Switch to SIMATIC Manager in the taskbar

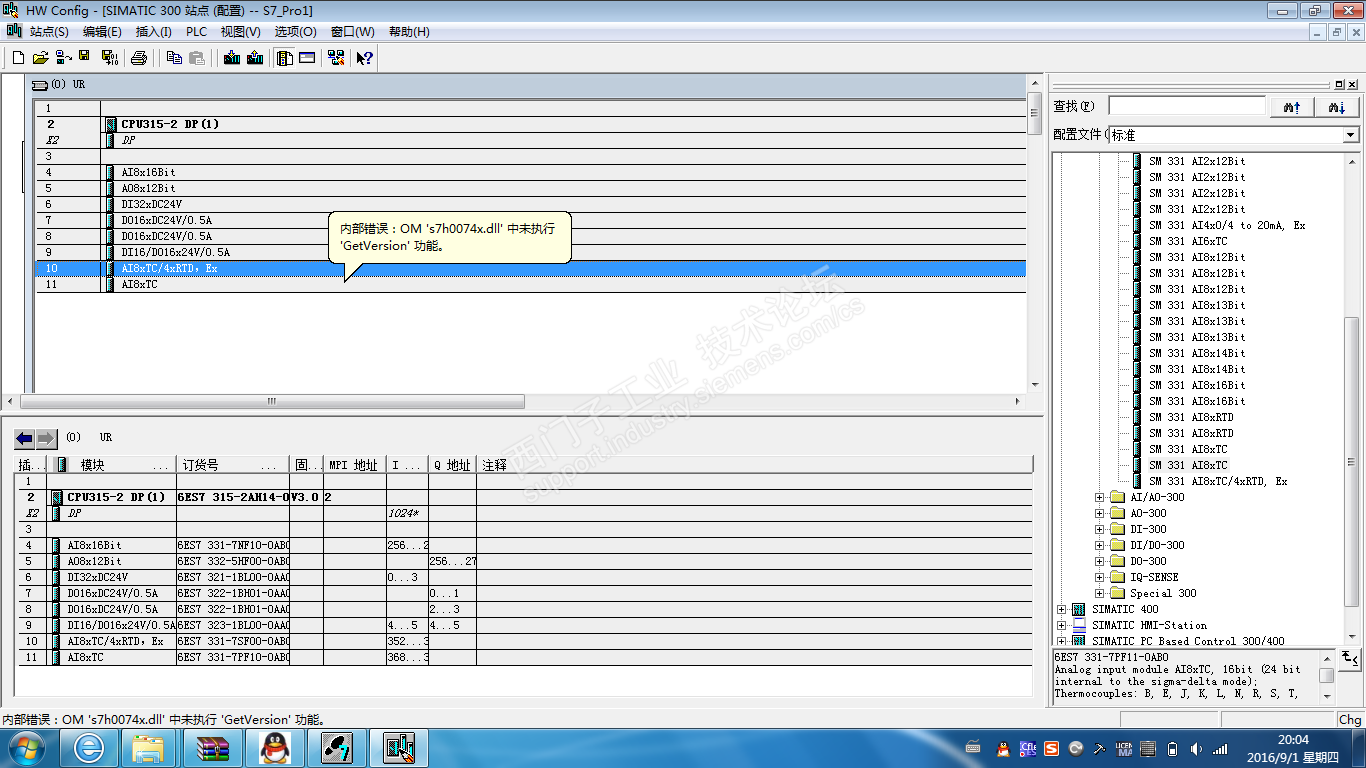click(337, 747)
